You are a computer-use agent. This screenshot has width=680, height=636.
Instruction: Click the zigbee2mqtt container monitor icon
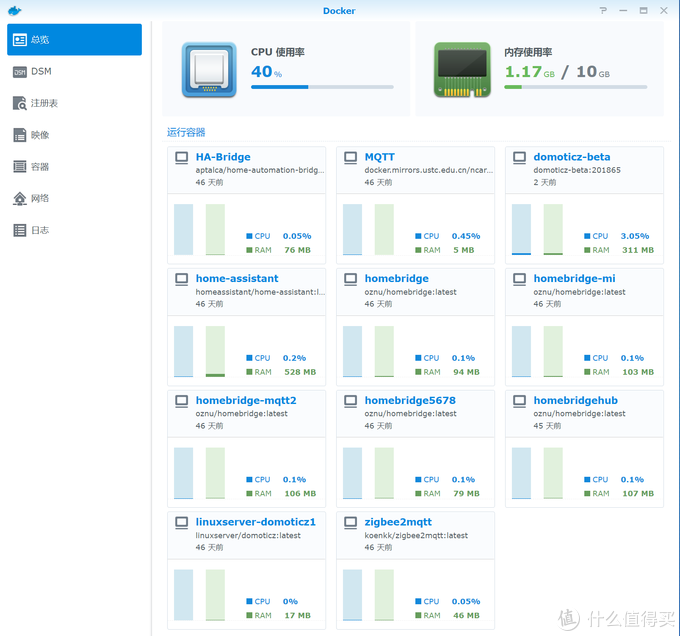pyautogui.click(x=351, y=522)
